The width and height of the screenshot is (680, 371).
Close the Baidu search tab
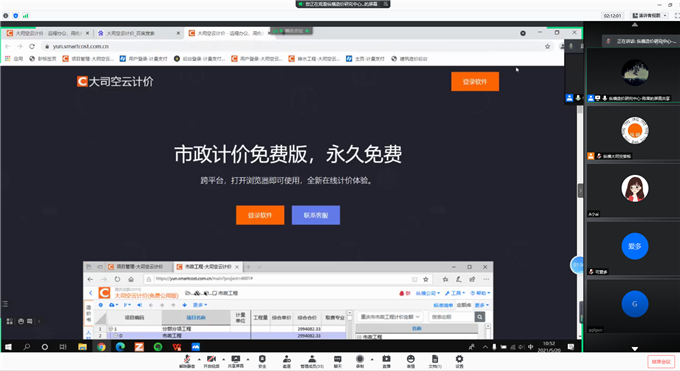coord(178,33)
